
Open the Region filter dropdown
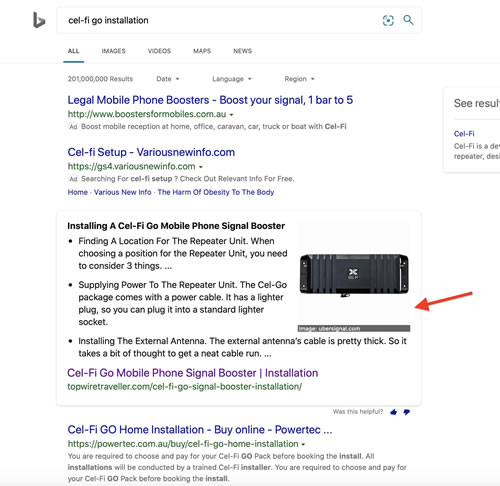pos(299,79)
